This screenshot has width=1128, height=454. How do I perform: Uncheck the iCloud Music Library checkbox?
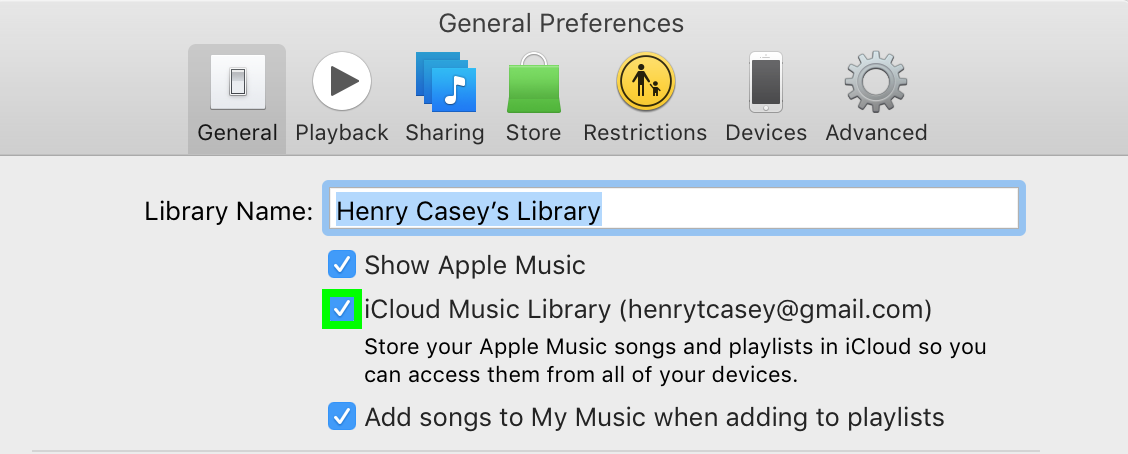point(342,310)
